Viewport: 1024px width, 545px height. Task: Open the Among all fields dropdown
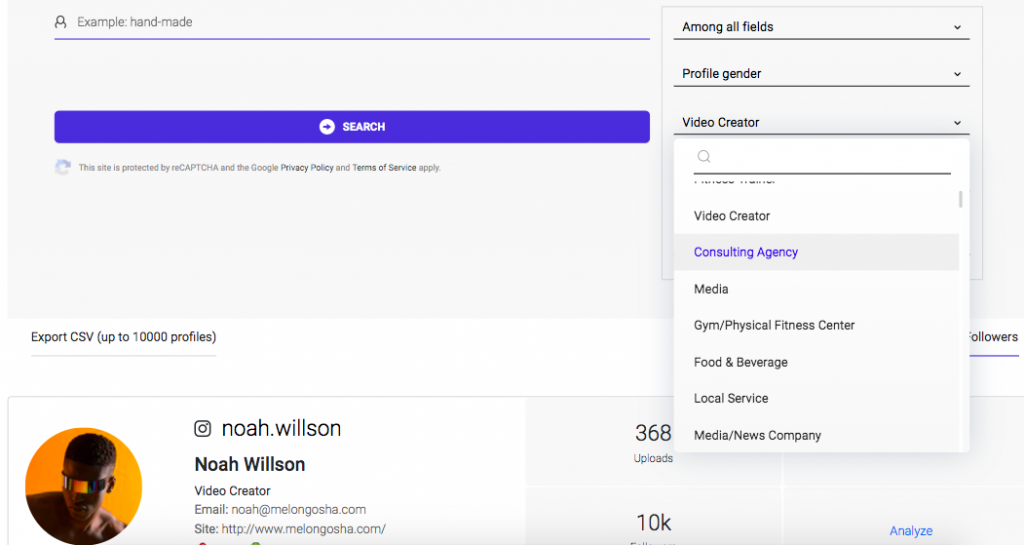[821, 27]
